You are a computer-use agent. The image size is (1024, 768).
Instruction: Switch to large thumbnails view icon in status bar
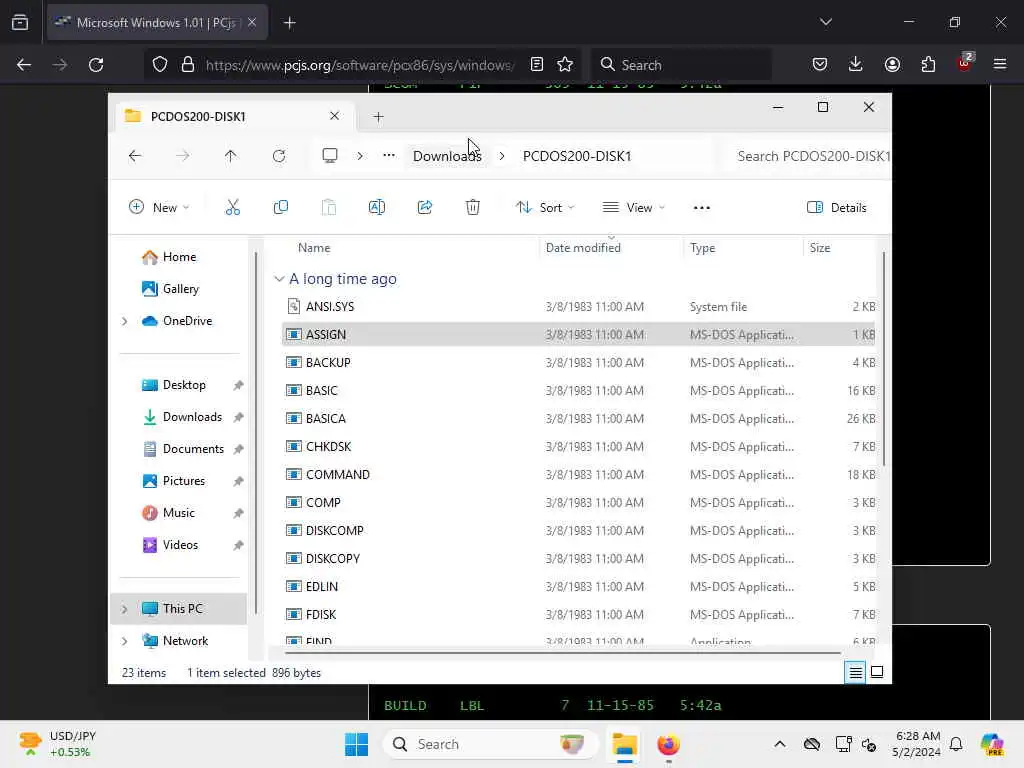[x=877, y=672]
